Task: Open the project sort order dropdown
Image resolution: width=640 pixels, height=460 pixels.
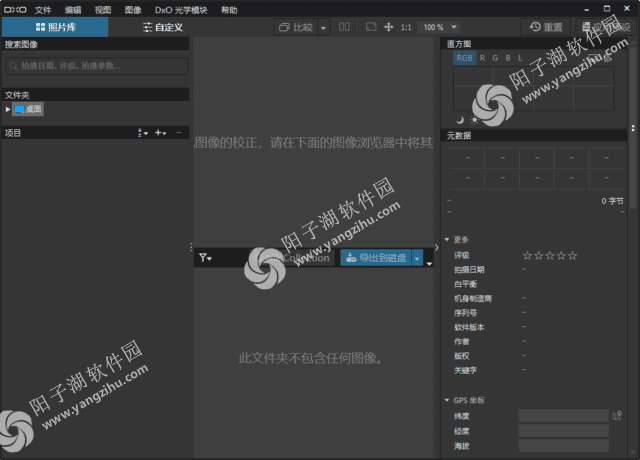Action: point(142,133)
